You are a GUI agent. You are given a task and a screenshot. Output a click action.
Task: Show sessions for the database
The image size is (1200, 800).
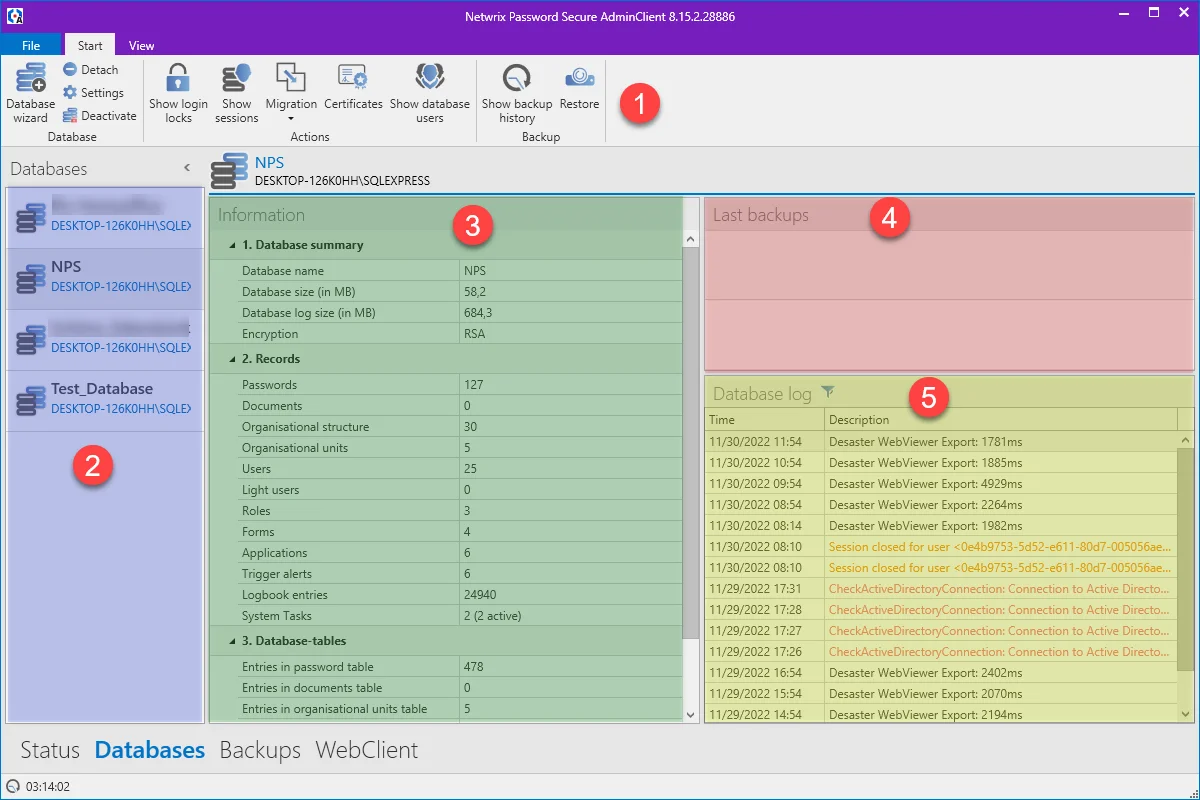[237, 92]
